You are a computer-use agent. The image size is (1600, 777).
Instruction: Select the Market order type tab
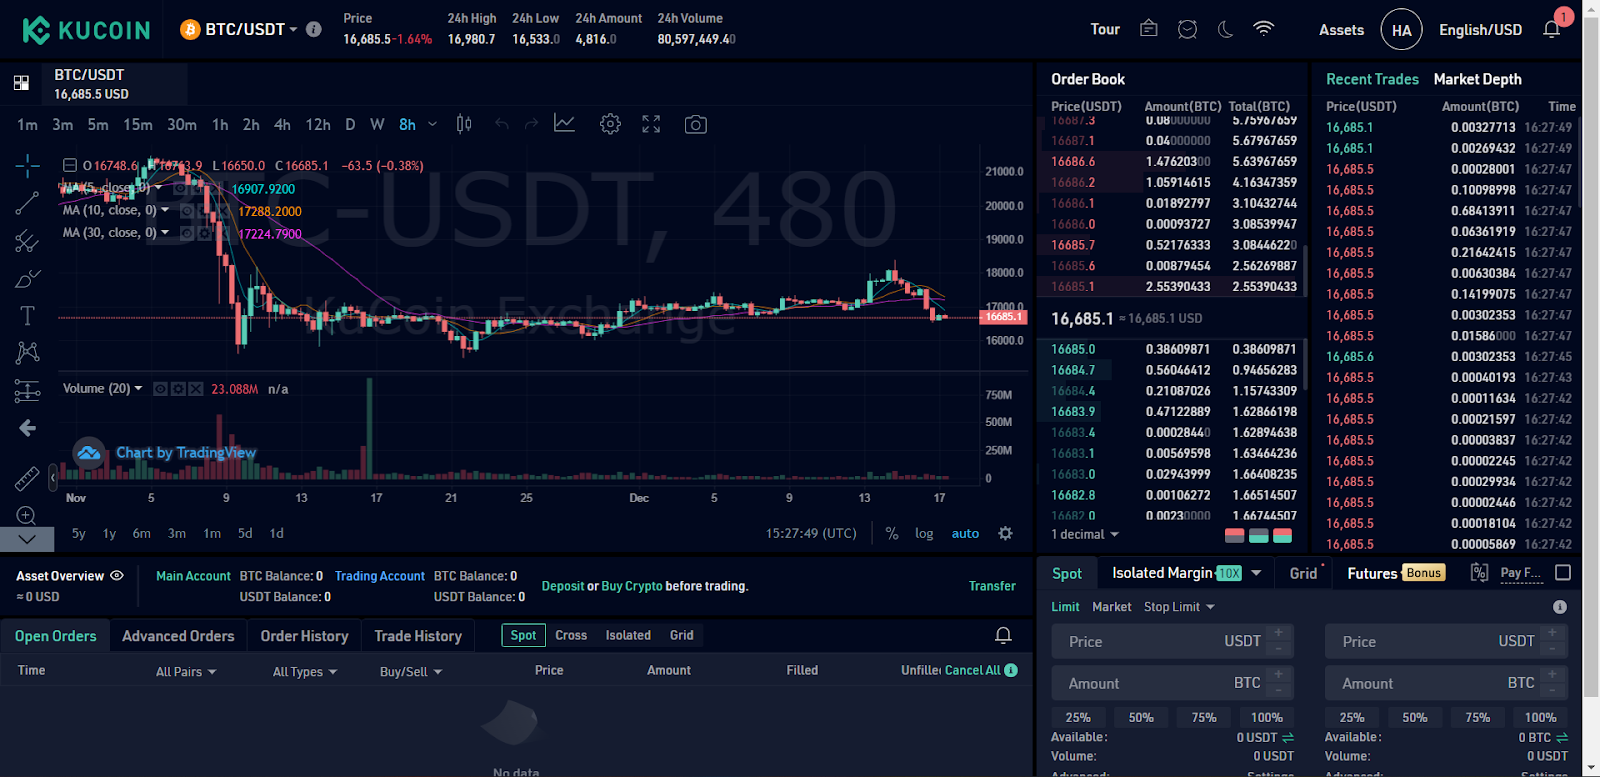point(1112,607)
